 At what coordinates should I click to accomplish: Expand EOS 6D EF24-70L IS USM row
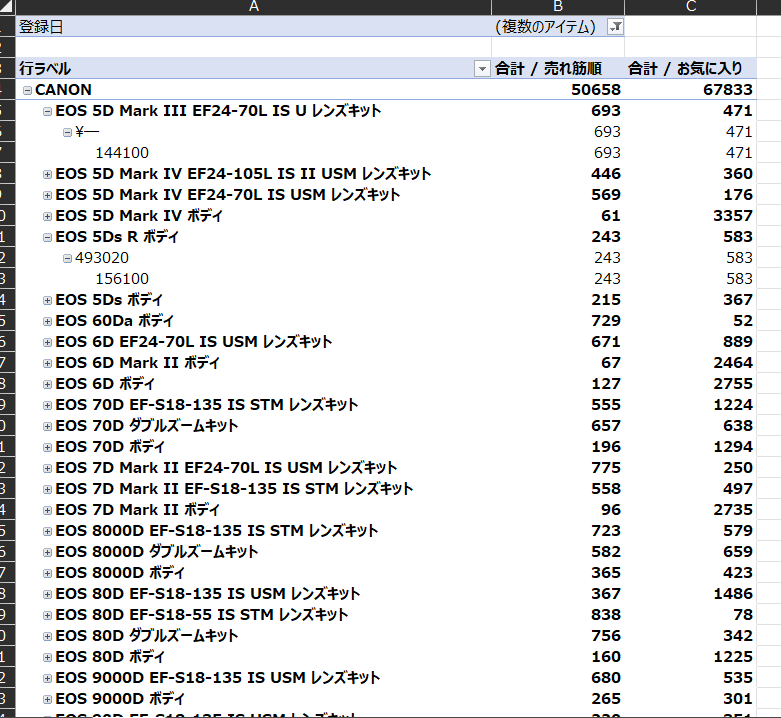coord(47,342)
